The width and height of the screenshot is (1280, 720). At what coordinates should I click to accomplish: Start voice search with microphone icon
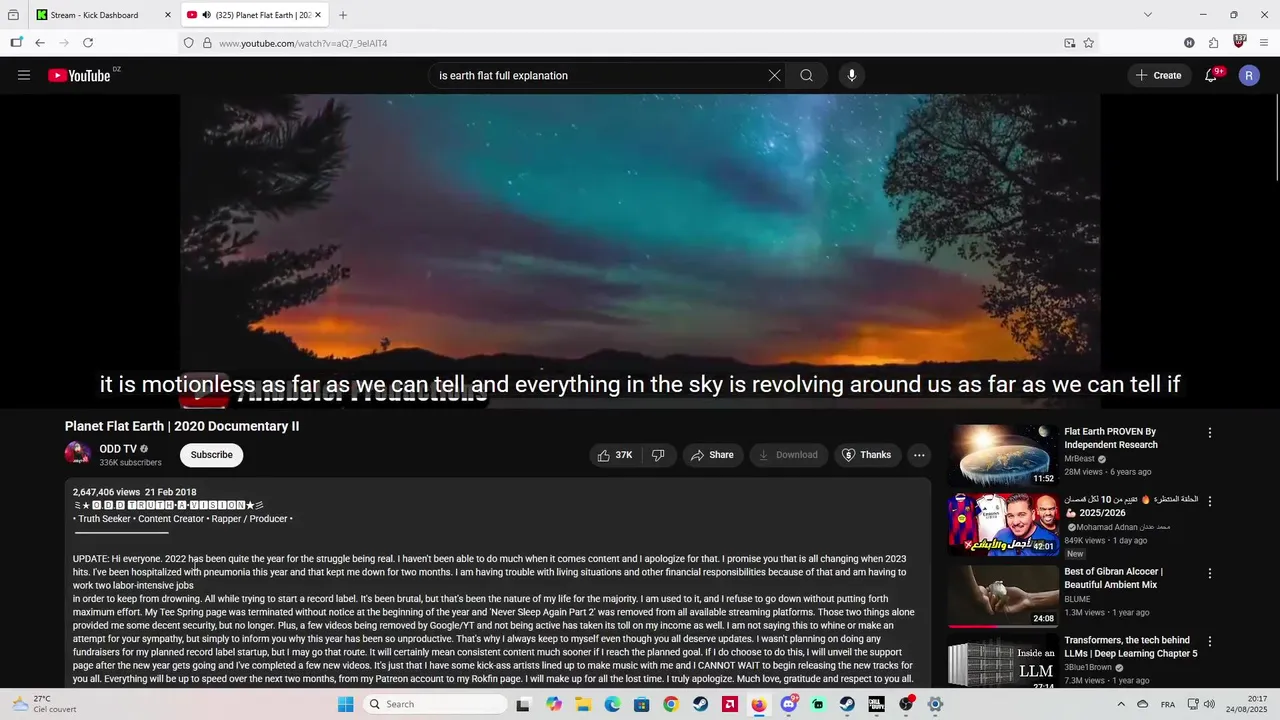(852, 75)
